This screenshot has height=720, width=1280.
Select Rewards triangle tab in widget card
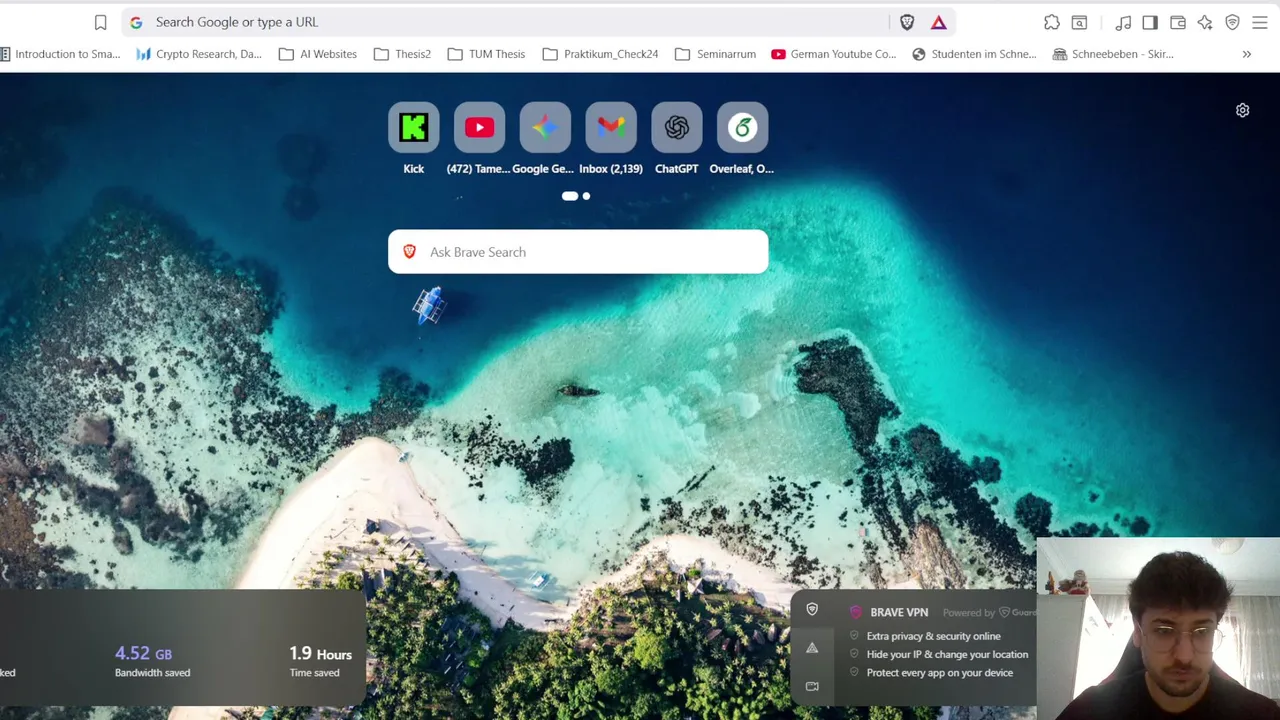point(812,648)
